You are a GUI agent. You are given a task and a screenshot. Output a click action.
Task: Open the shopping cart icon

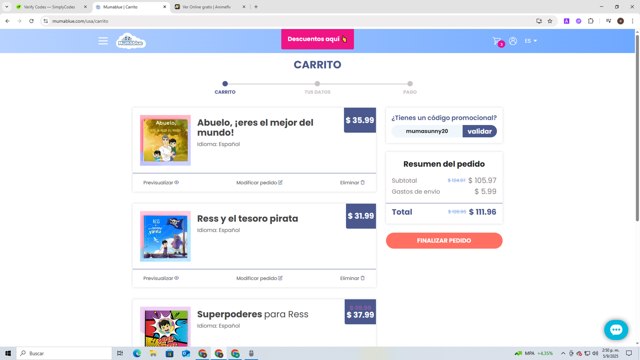[497, 41]
